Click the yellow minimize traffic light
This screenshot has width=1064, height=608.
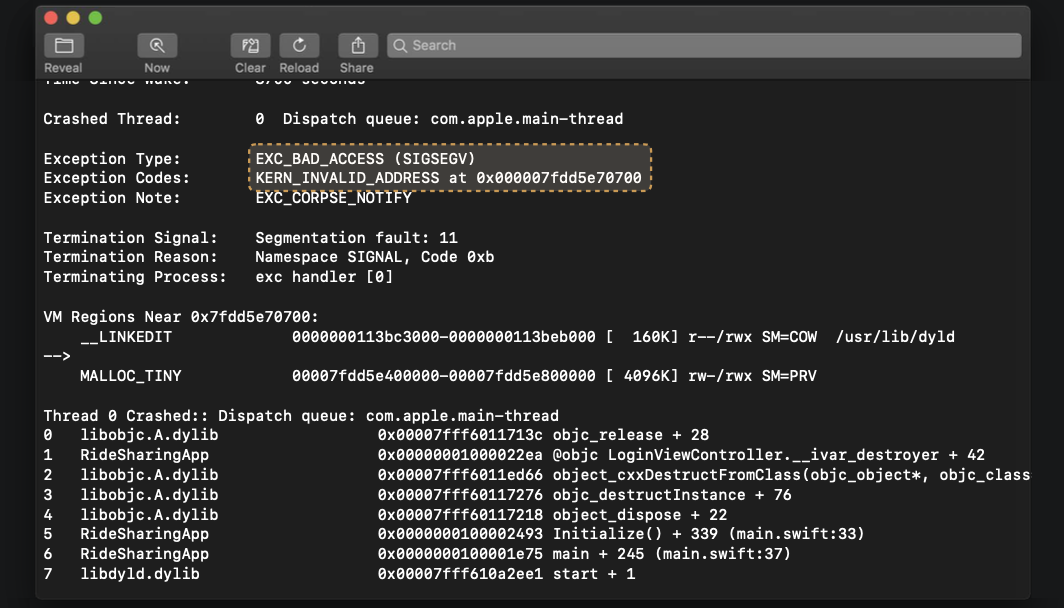(73, 18)
